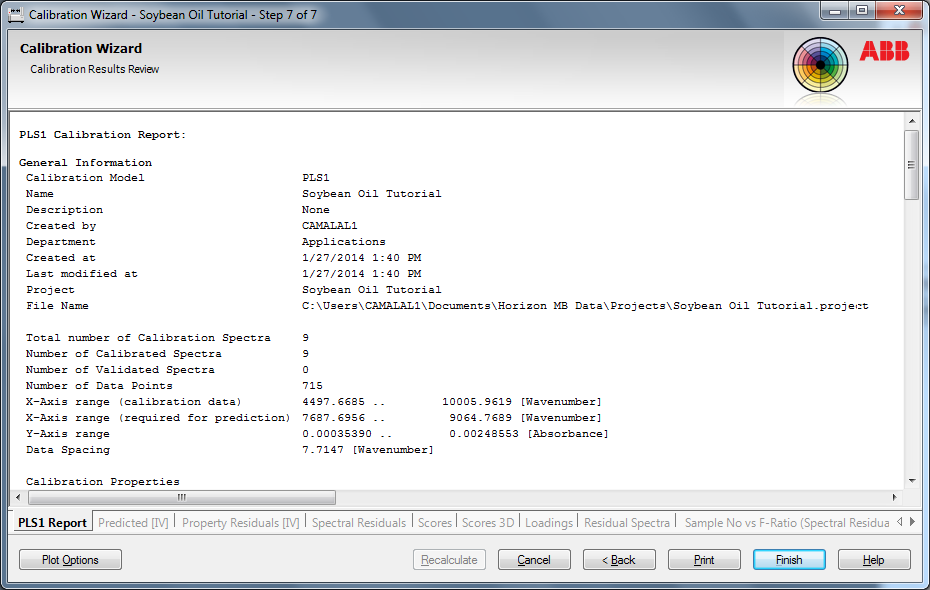Open Help for the wizard

click(x=873, y=560)
